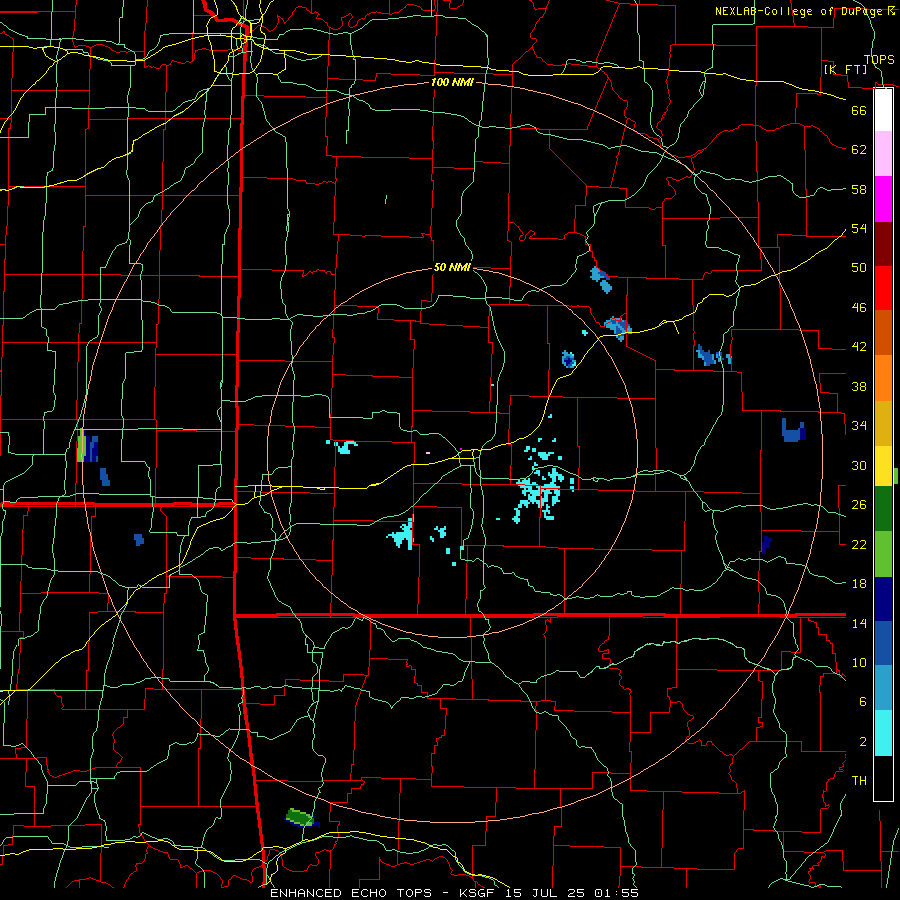
Task: Click the 100 NMI range ring label
Action: pos(452,82)
